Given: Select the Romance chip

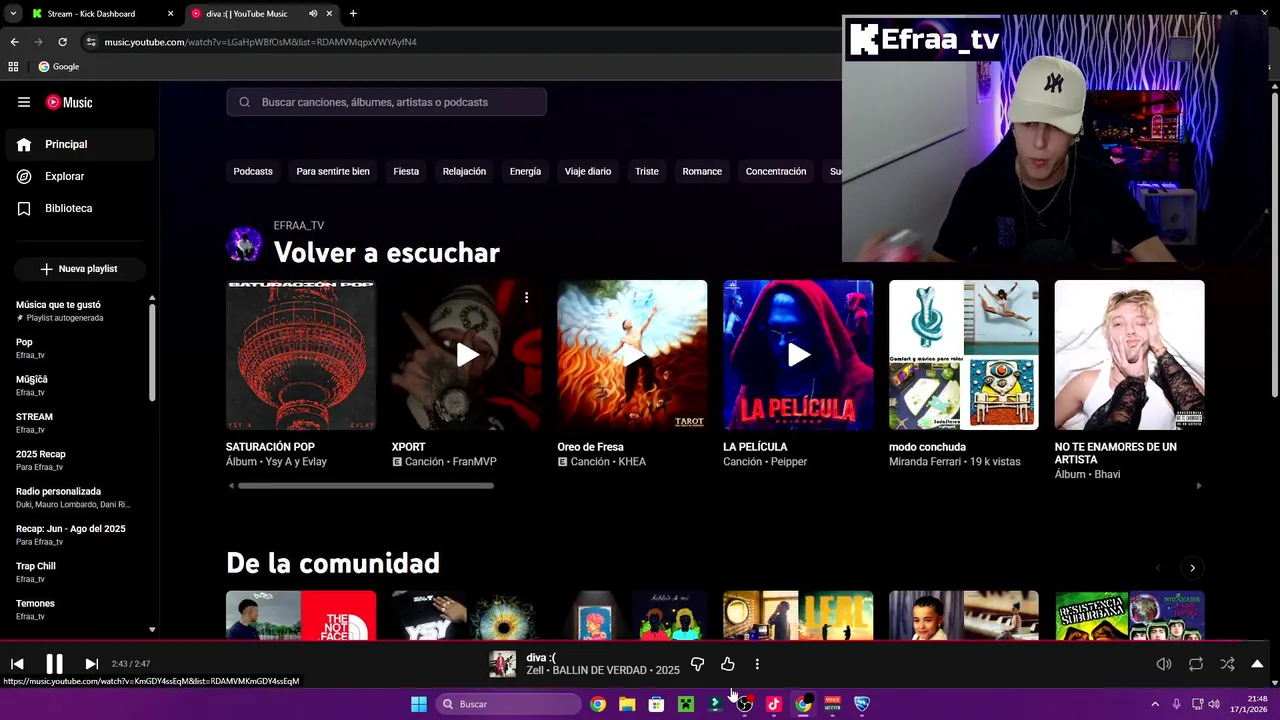Looking at the screenshot, I should pos(702,171).
